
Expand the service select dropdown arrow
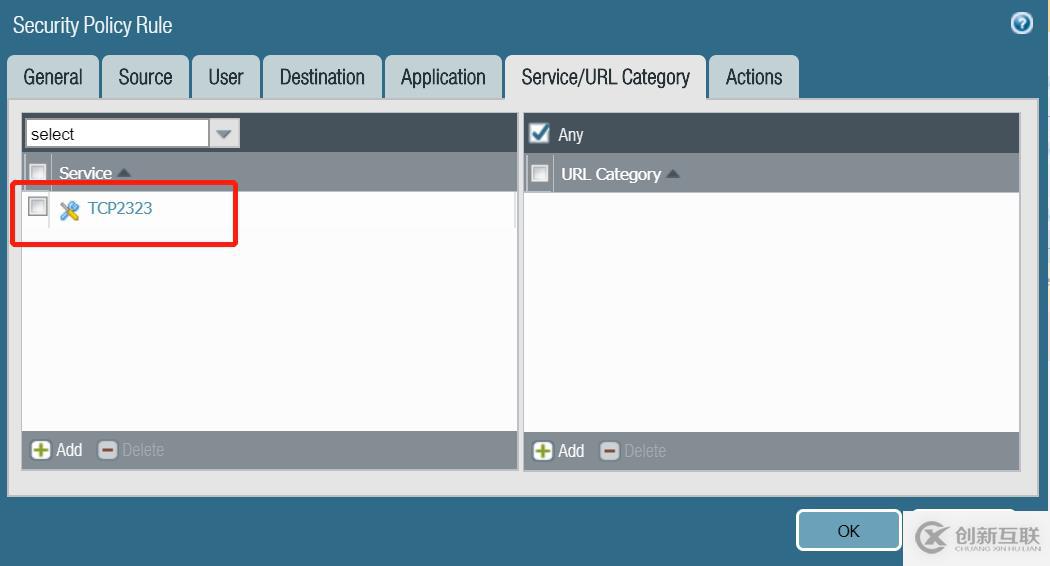224,133
